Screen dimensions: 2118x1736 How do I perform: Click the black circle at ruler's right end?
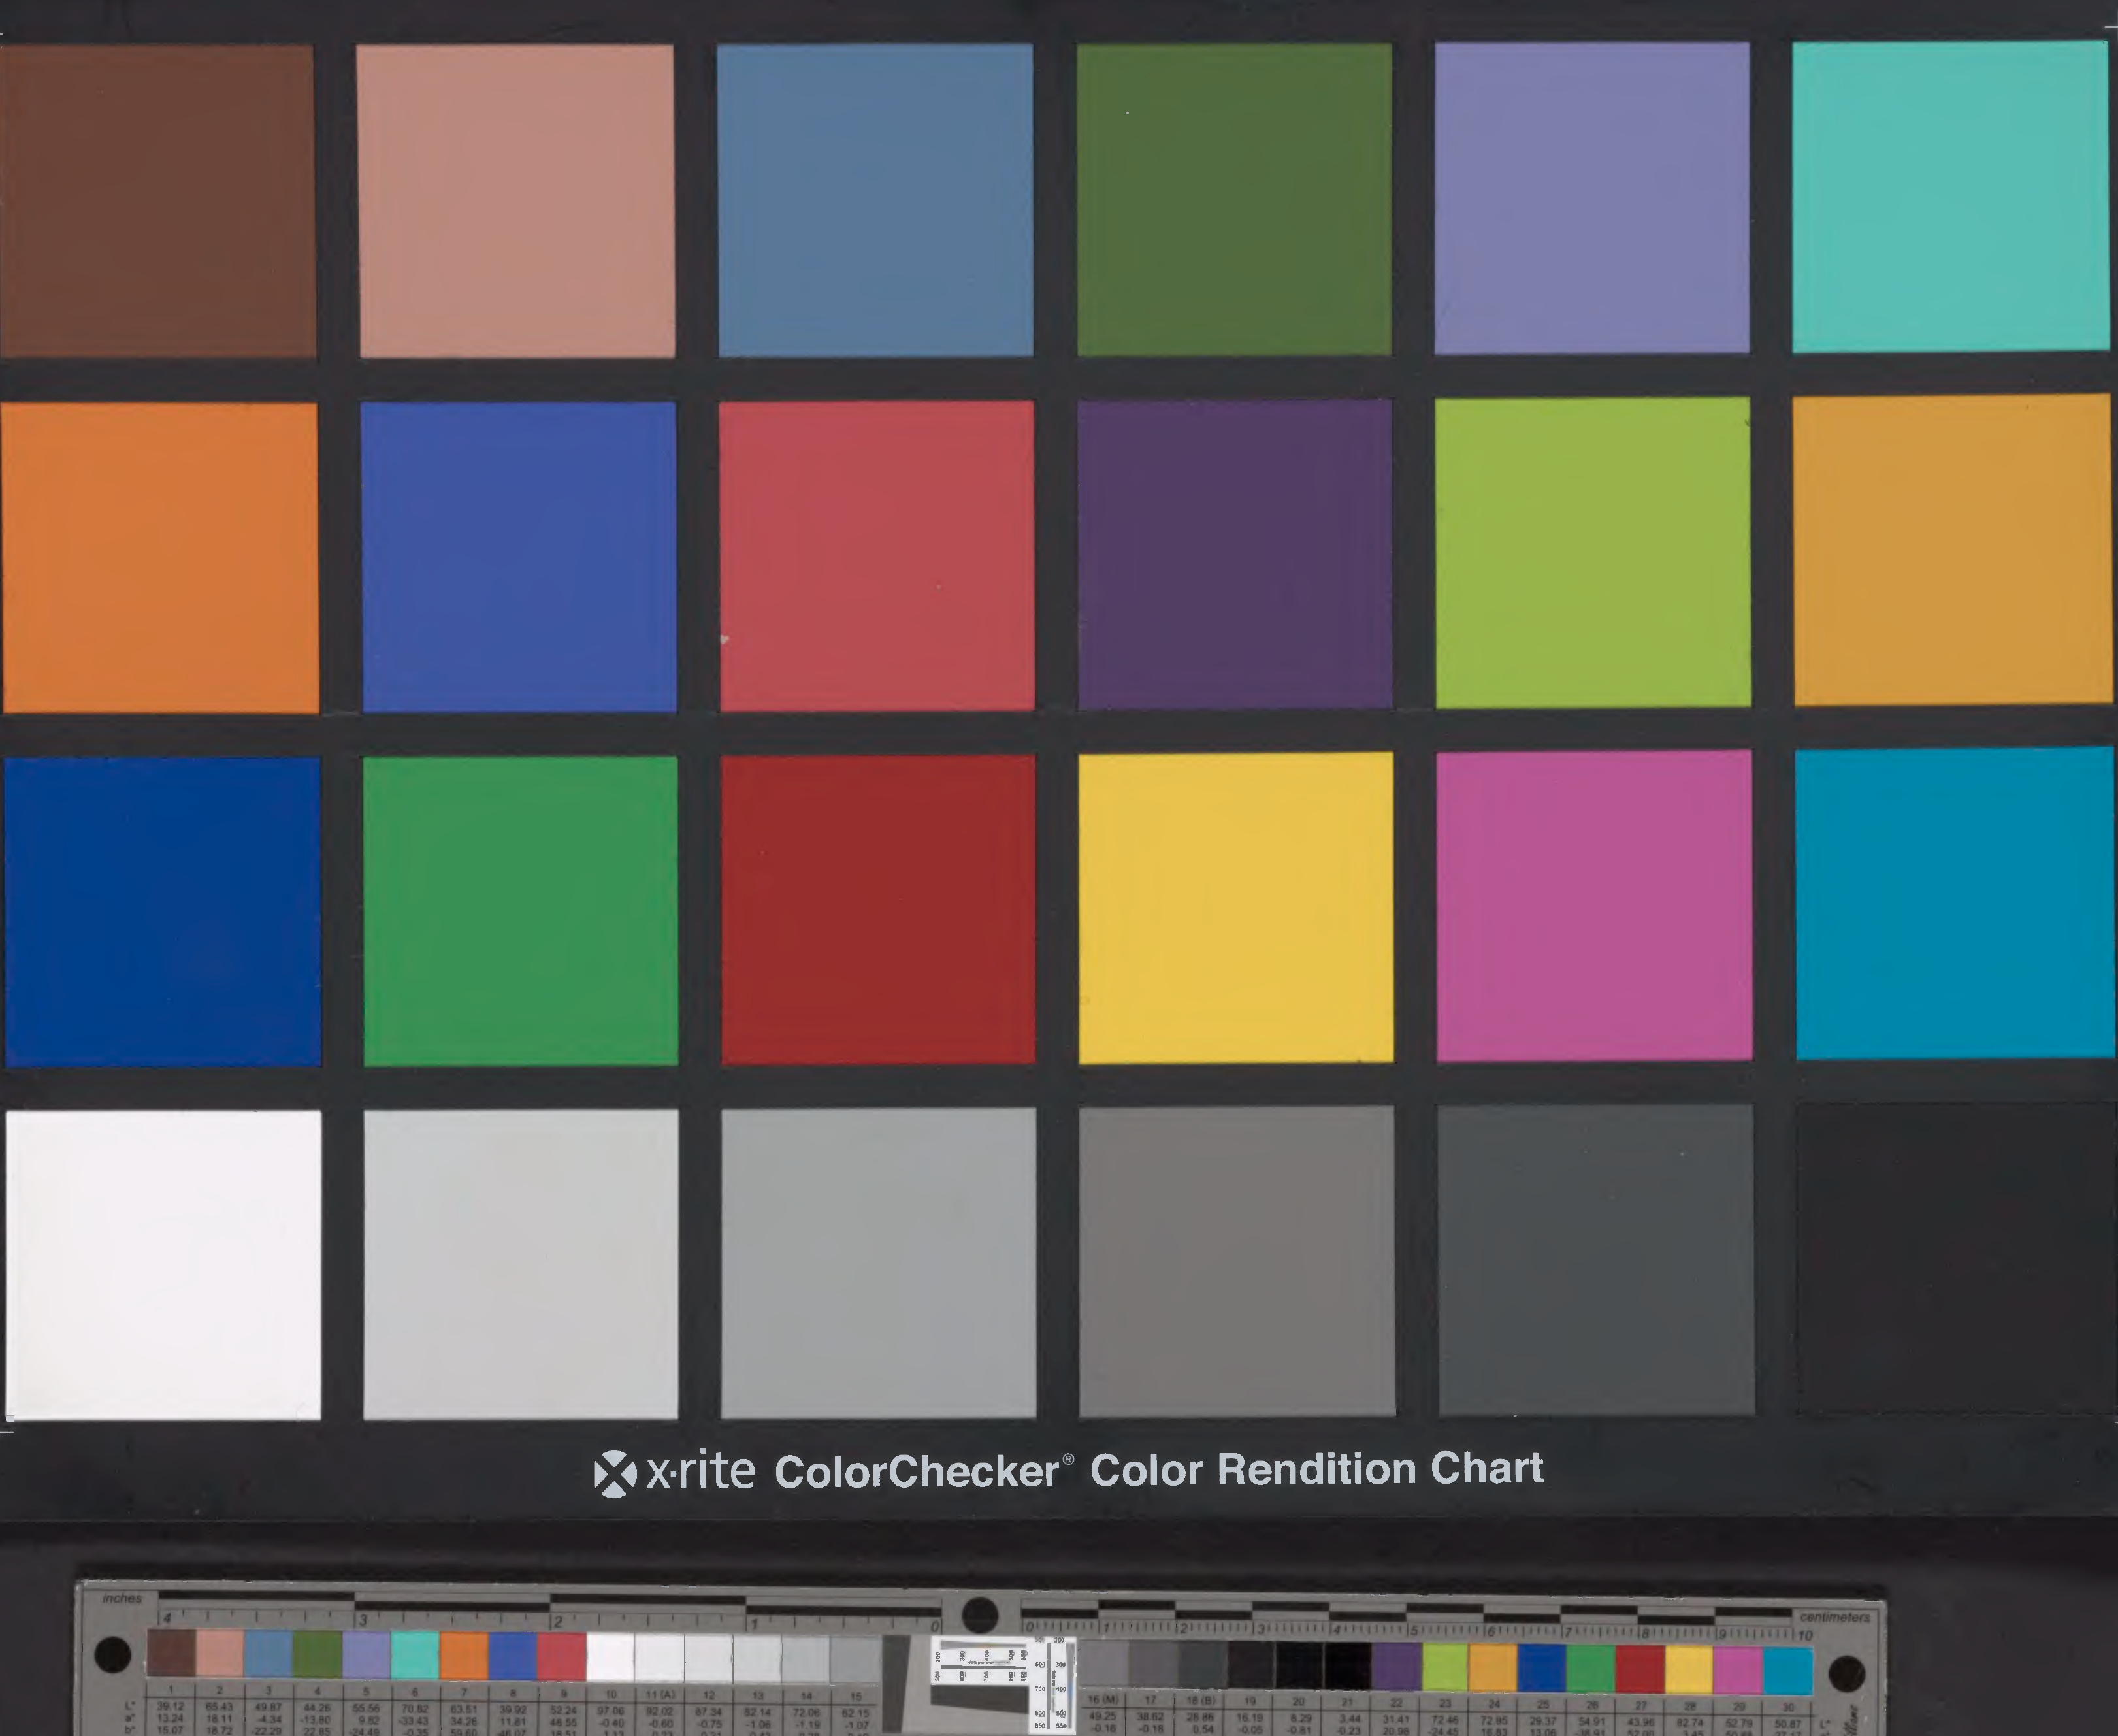(1846, 1673)
